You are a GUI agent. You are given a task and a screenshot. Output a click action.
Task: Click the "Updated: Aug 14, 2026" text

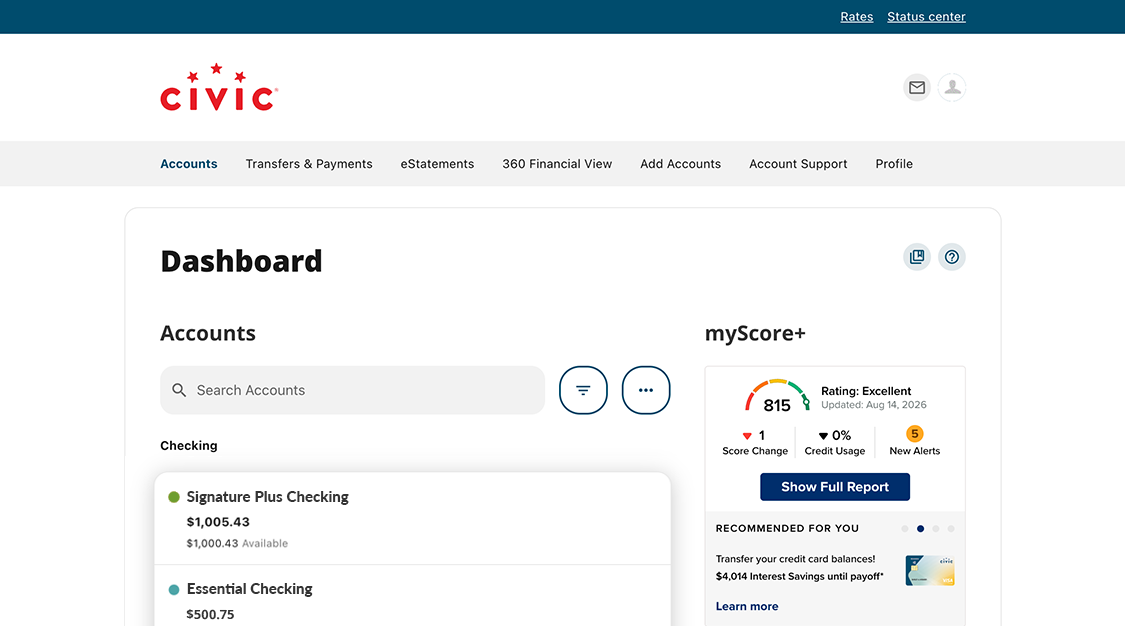tap(874, 404)
